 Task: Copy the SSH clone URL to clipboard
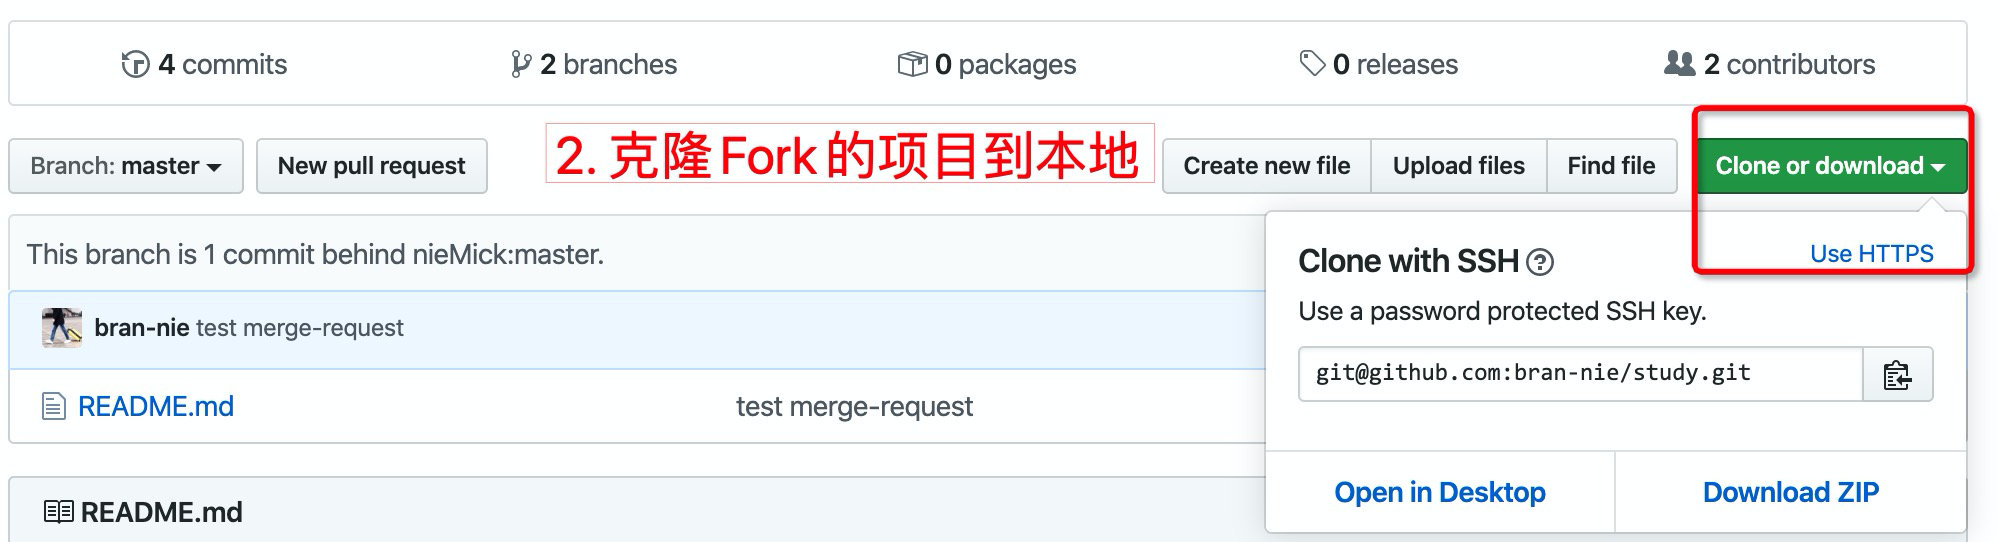pos(1897,374)
